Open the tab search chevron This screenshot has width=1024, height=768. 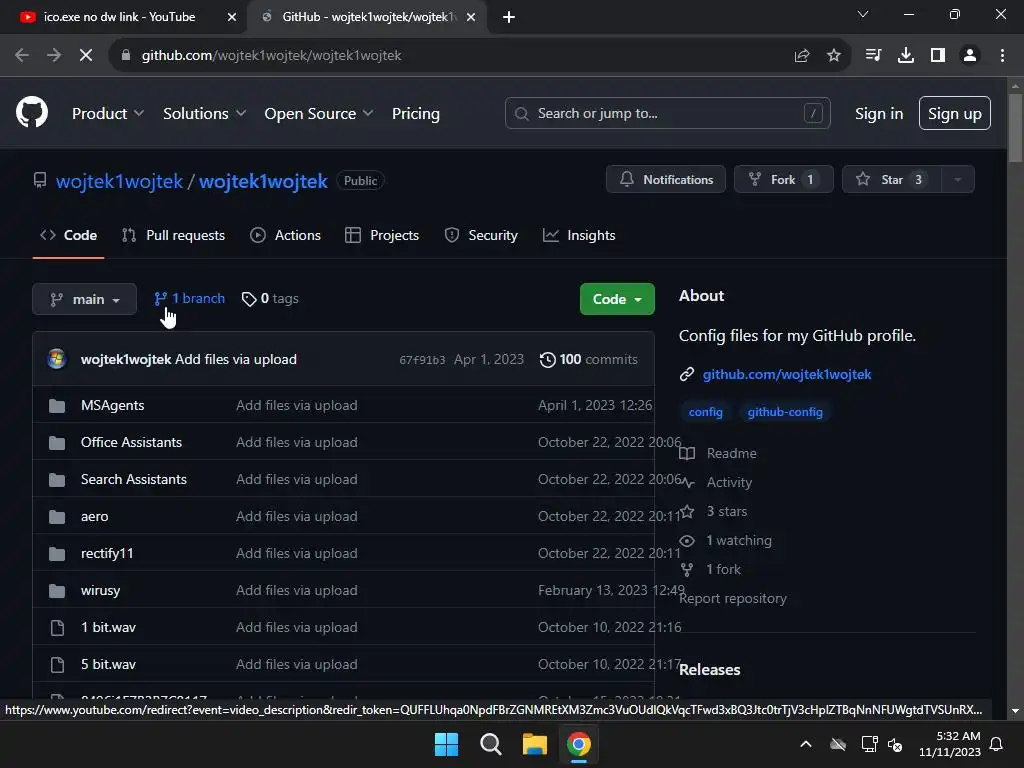[x=863, y=14]
